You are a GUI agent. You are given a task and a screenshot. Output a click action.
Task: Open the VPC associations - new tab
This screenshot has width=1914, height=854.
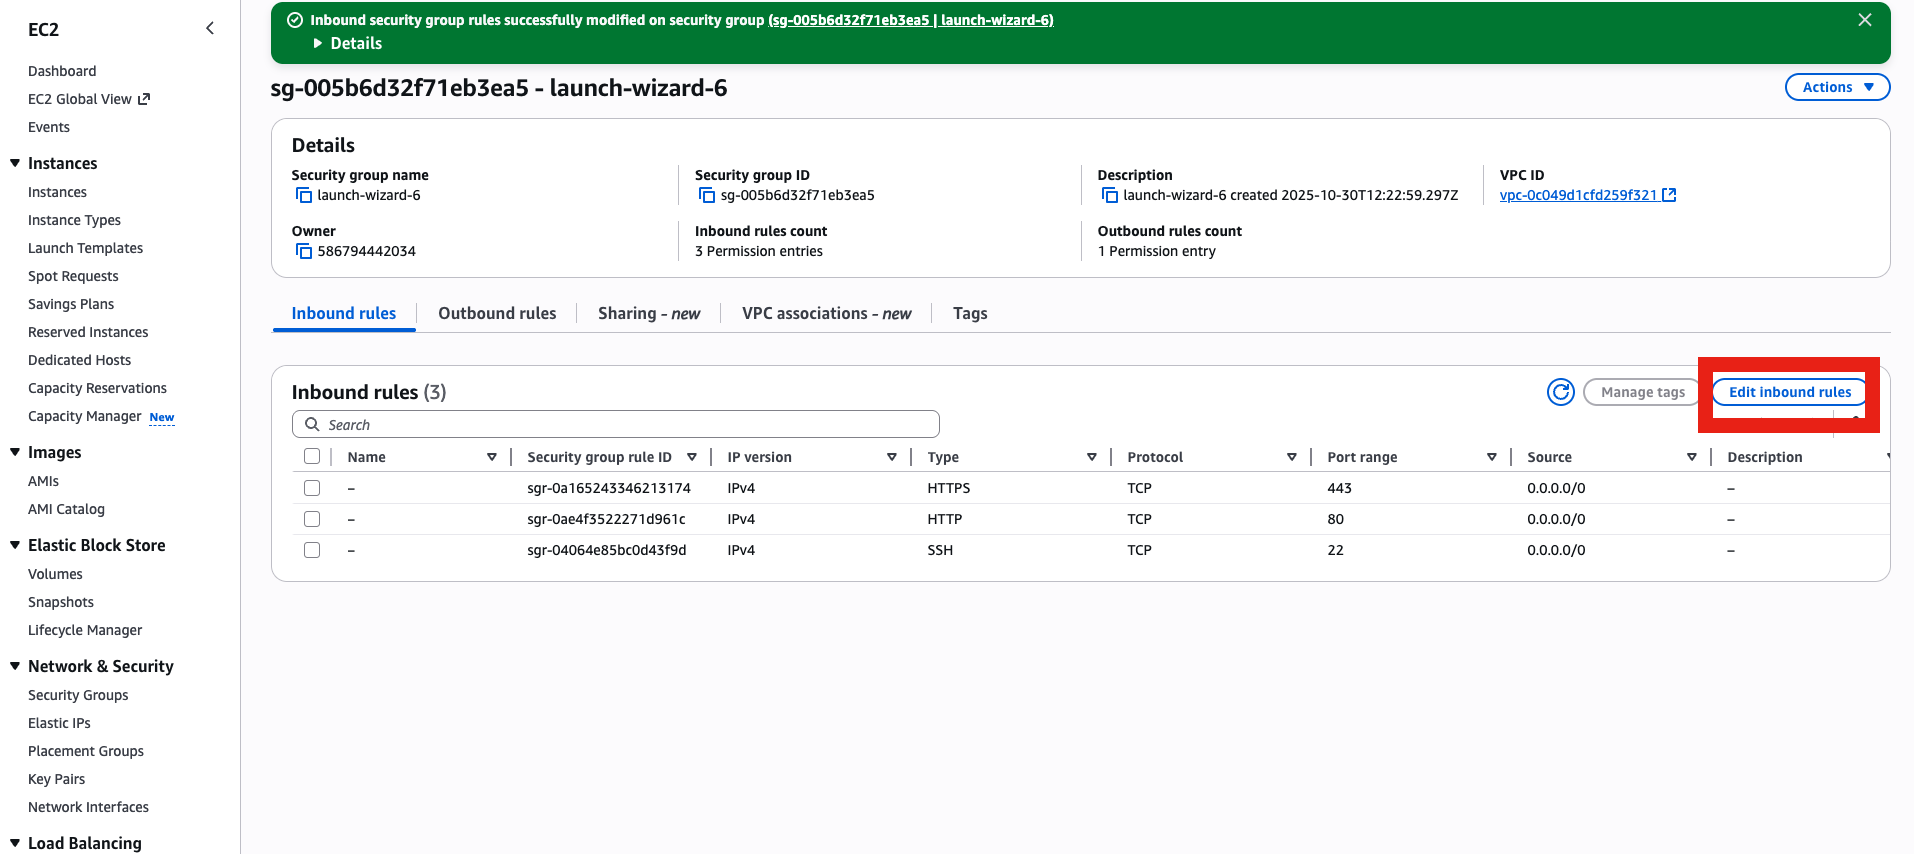(x=827, y=313)
